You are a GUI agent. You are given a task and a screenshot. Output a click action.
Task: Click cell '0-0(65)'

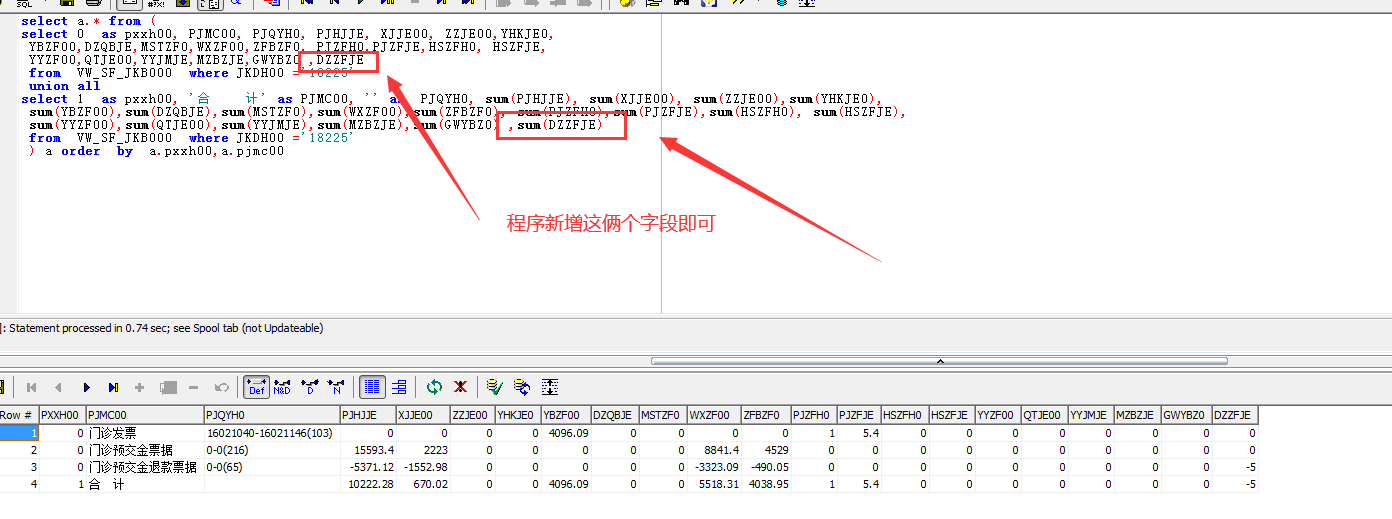point(272,467)
